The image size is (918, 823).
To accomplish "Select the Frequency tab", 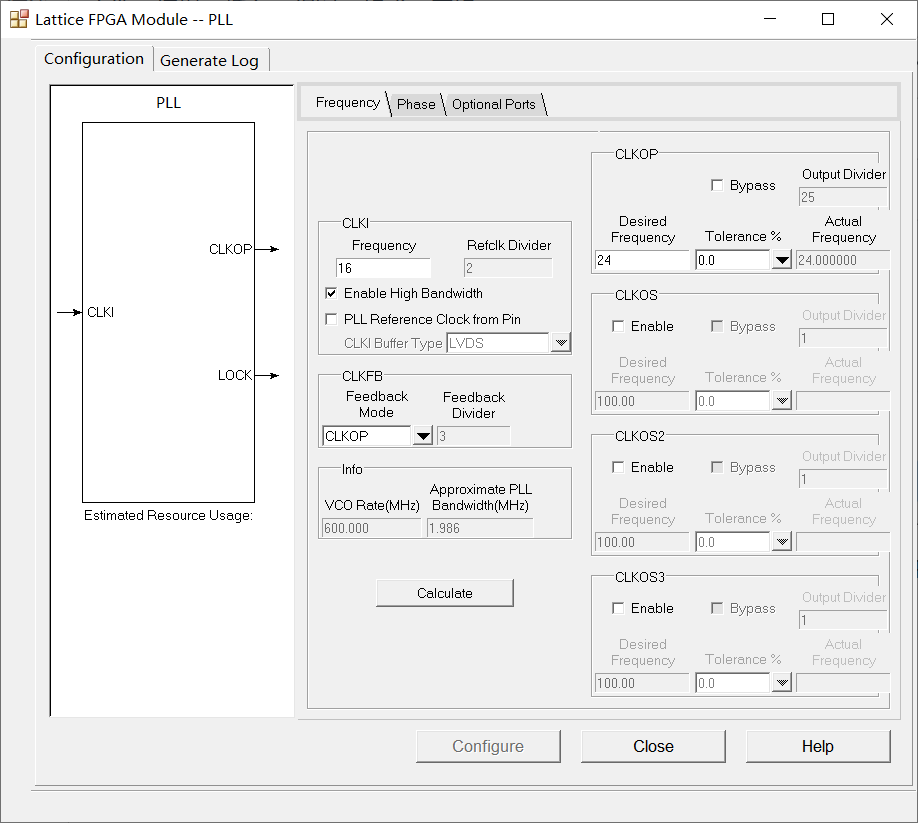I will pos(348,103).
